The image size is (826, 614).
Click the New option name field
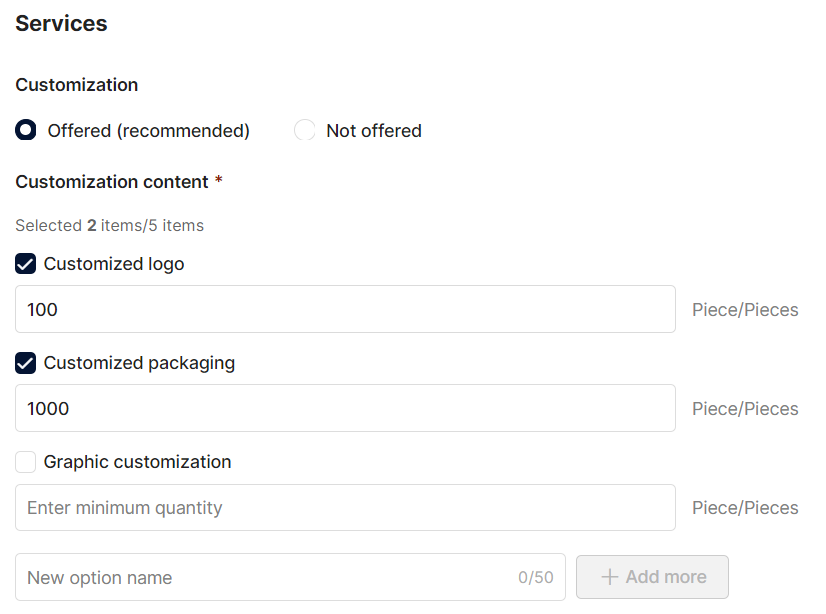click(x=290, y=577)
